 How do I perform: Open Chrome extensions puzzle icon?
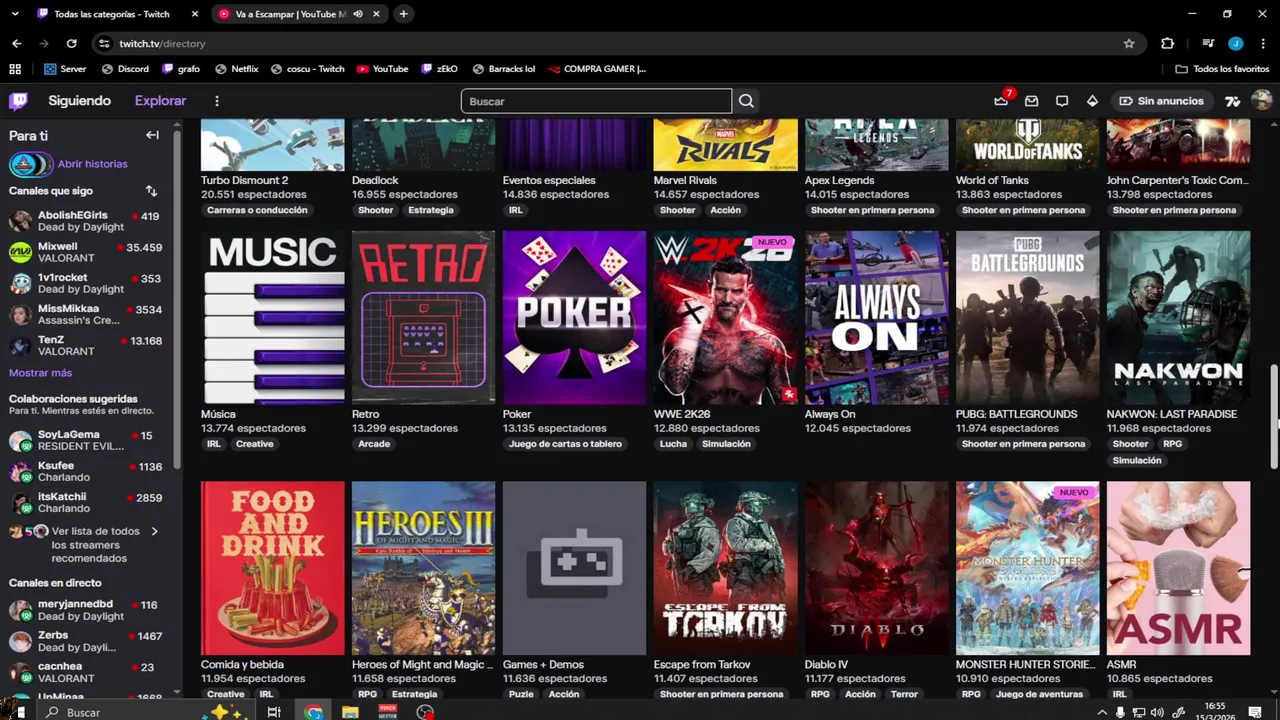pyautogui.click(x=1167, y=44)
